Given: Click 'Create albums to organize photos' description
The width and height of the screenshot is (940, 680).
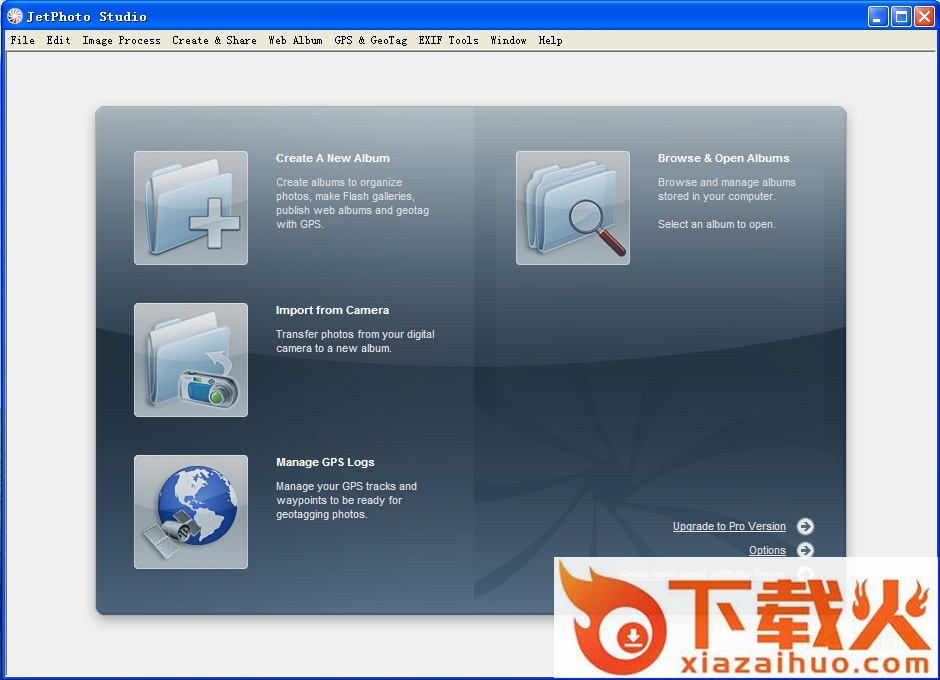Looking at the screenshot, I should coord(352,203).
